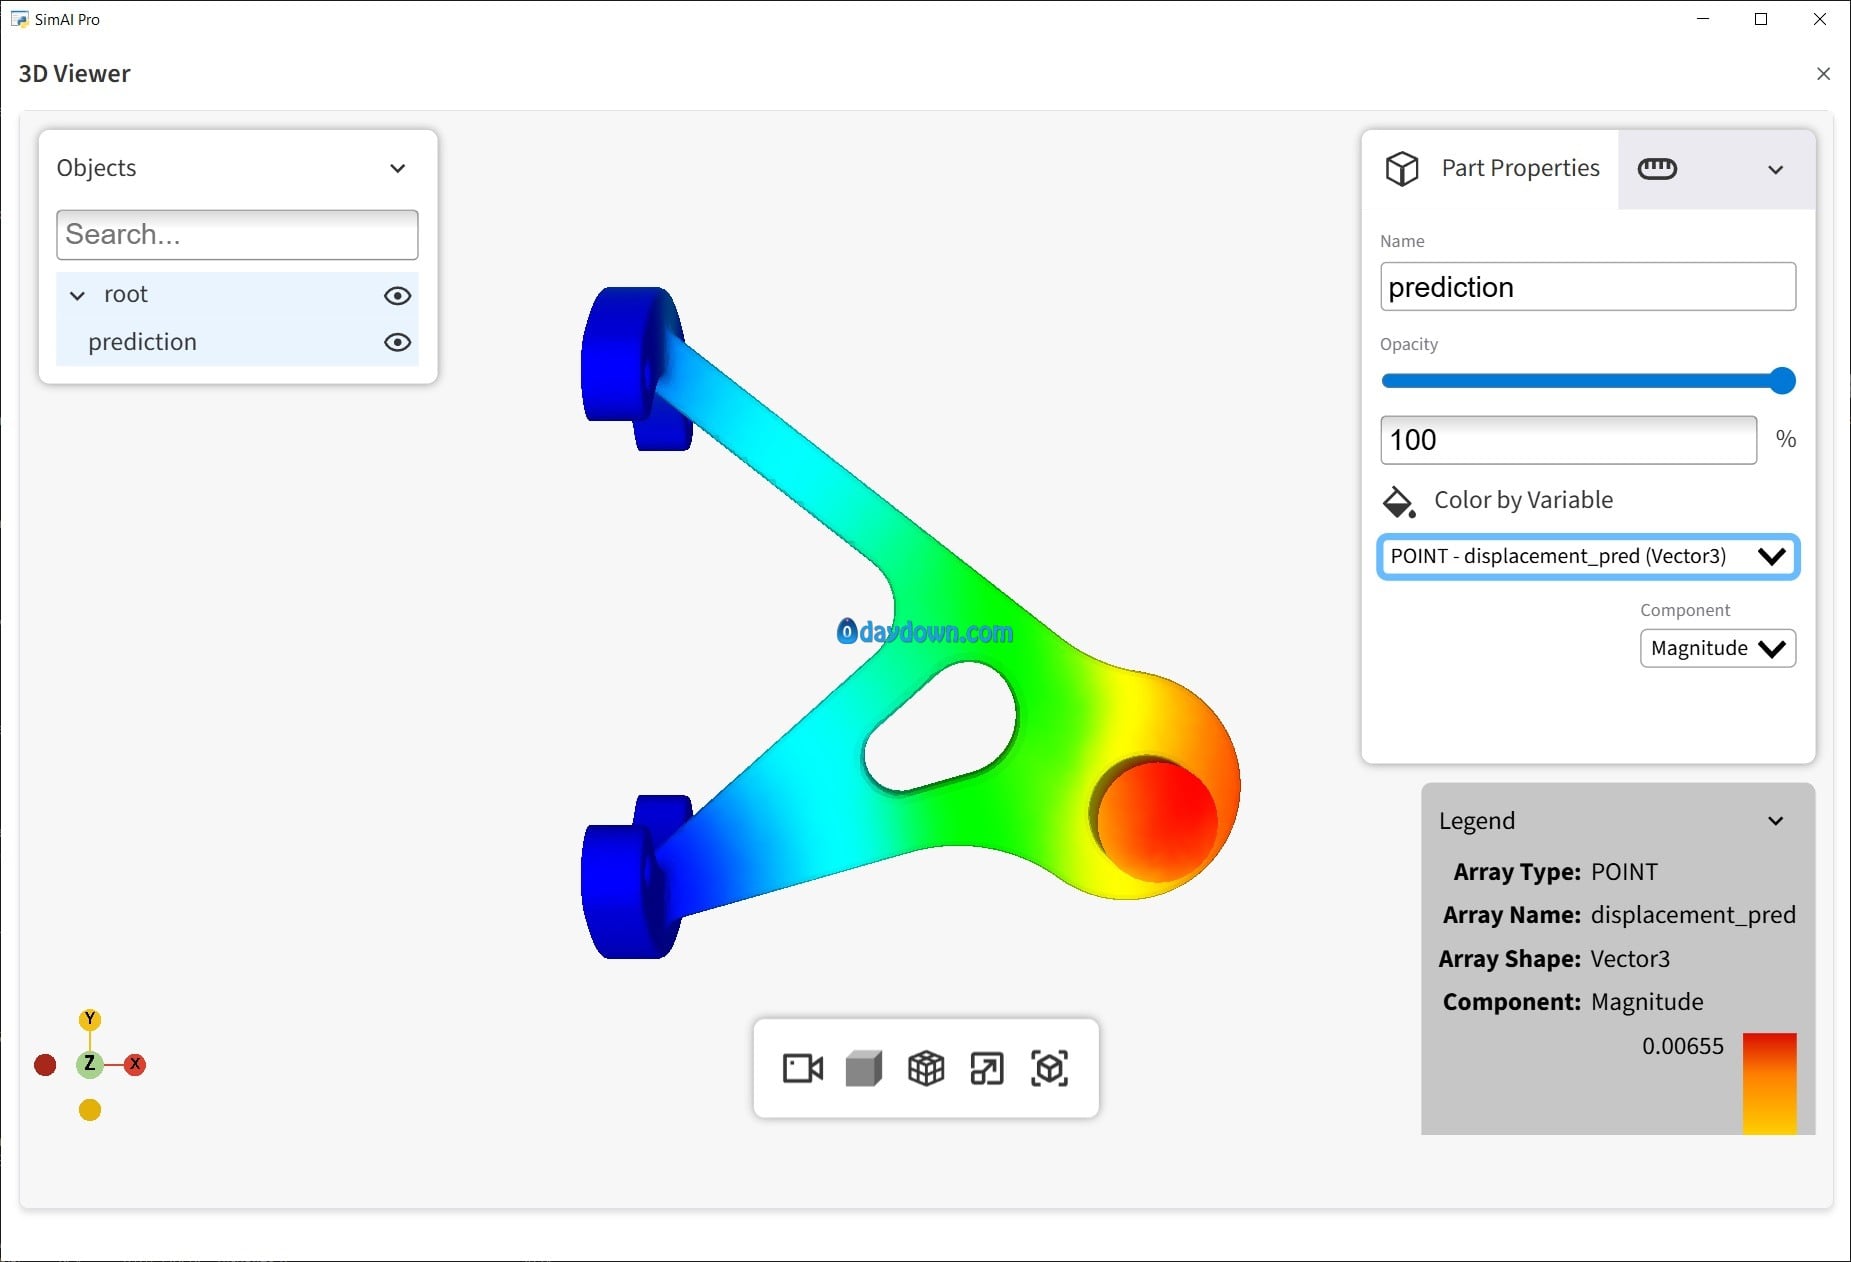Click the Search field in Objects panel
This screenshot has height=1262, width=1851.
(237, 235)
